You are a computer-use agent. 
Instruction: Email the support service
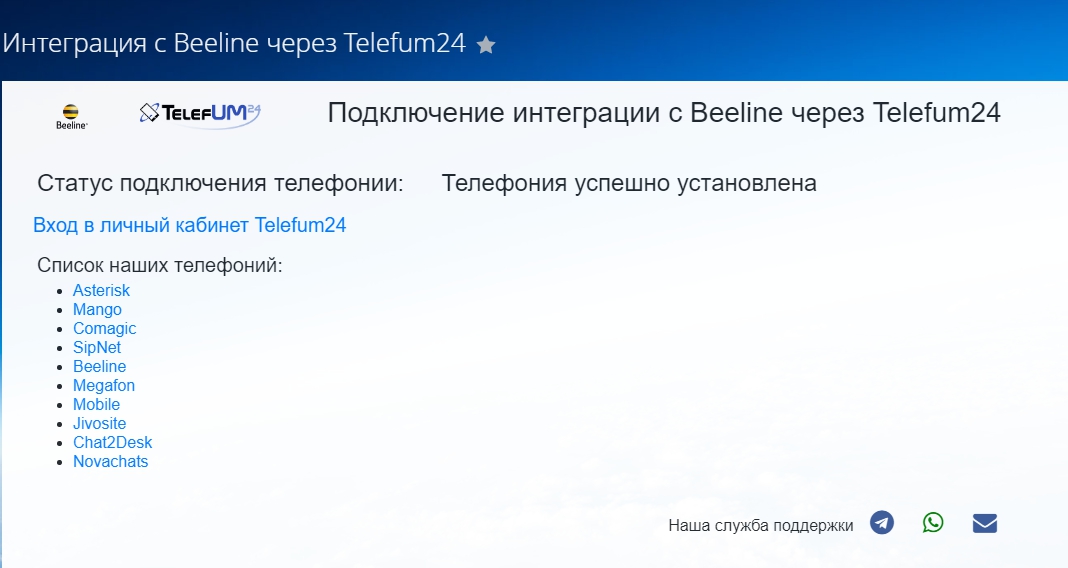985,523
